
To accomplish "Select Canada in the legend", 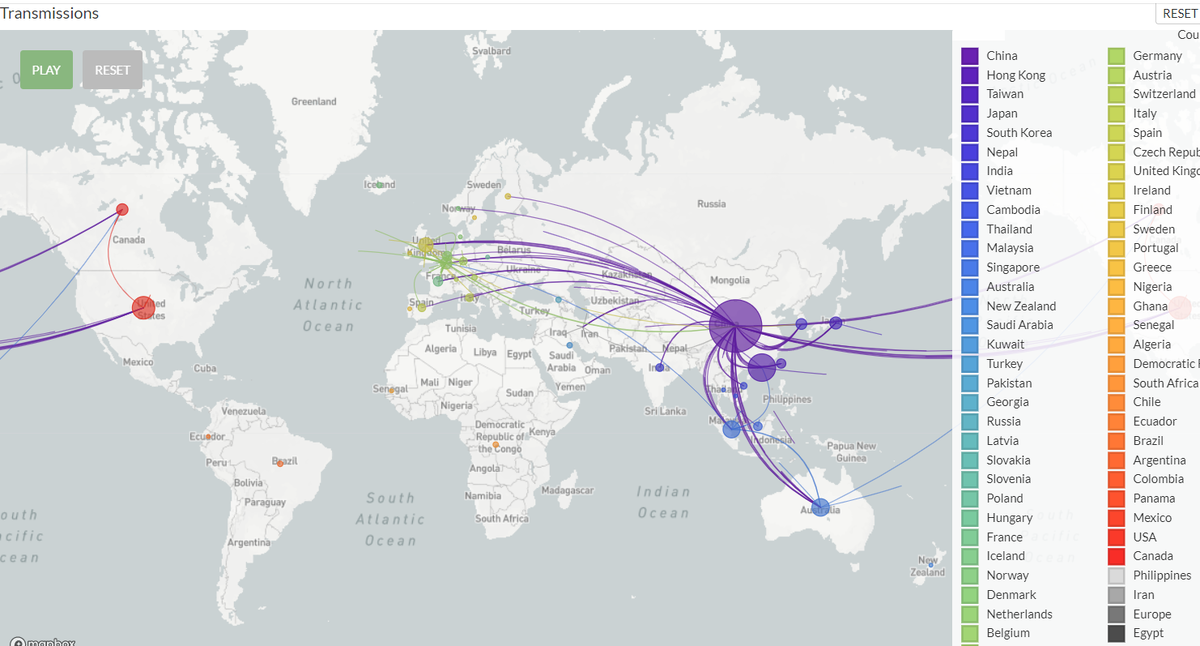I will click(x=1153, y=556).
